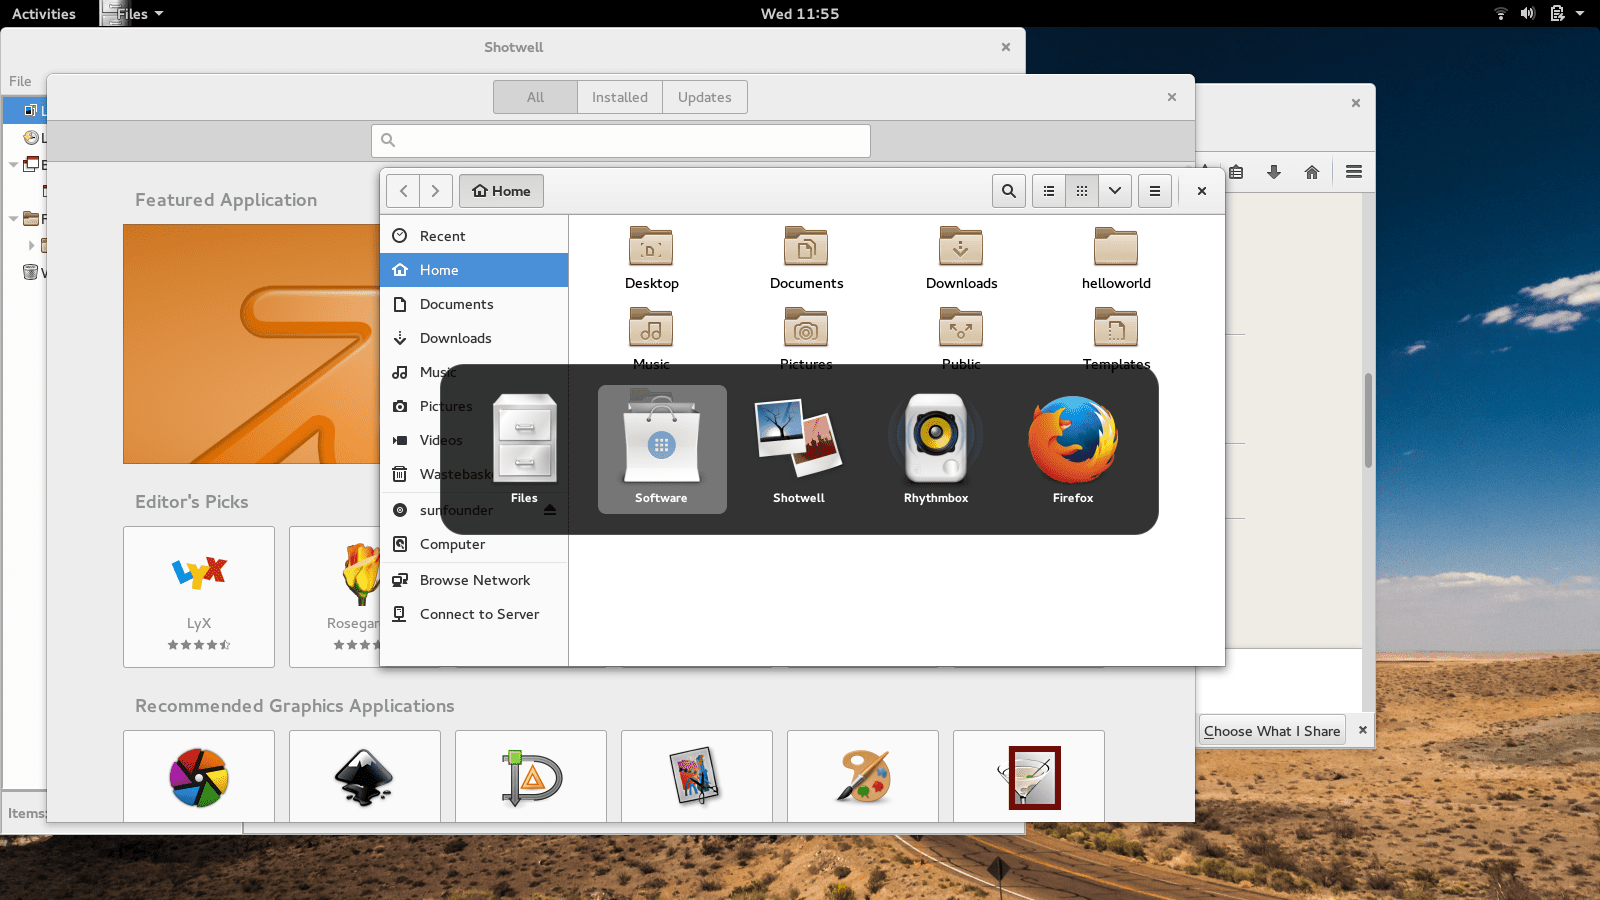Click Firefox home icon
The height and width of the screenshot is (900, 1600).
pyautogui.click(x=1312, y=172)
